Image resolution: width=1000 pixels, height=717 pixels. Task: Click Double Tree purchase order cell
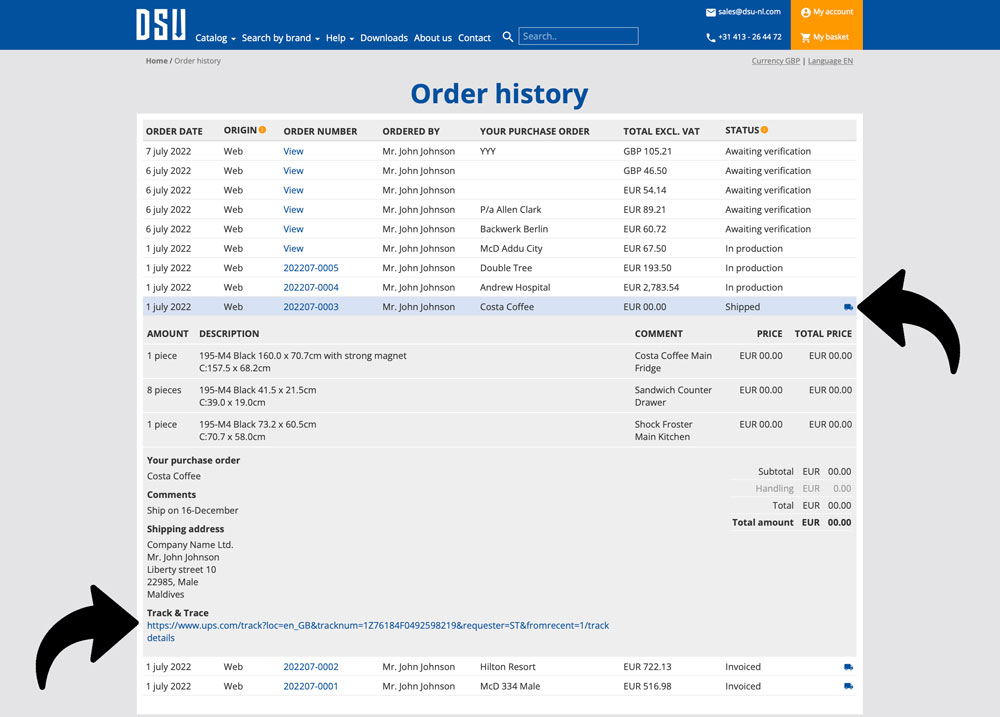506,268
